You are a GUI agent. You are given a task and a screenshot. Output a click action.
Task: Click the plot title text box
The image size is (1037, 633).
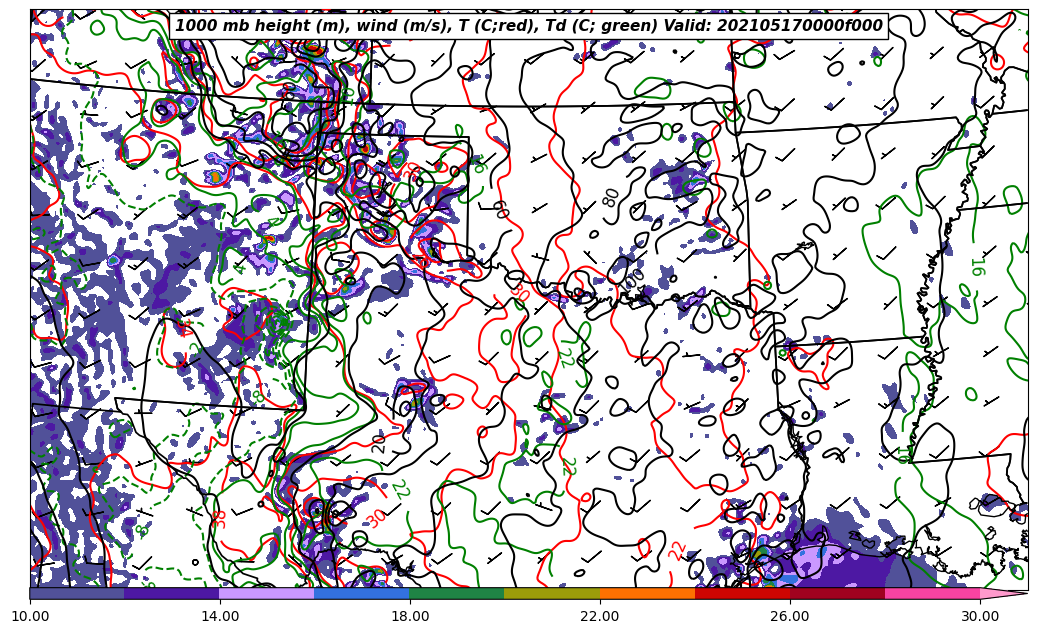click(528, 26)
